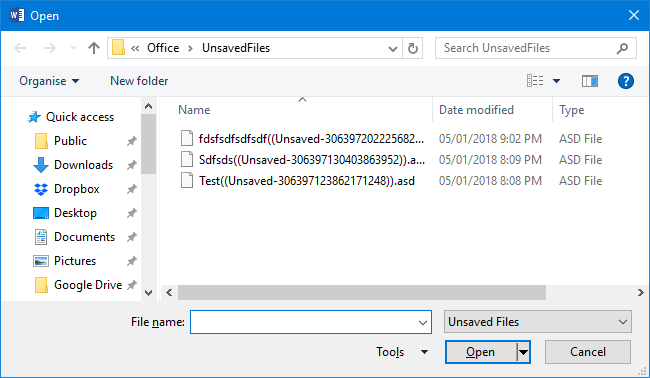Screen dimensions: 650x378
Task: Click horizontal scrollbar left arrow
Action: click(x=169, y=293)
